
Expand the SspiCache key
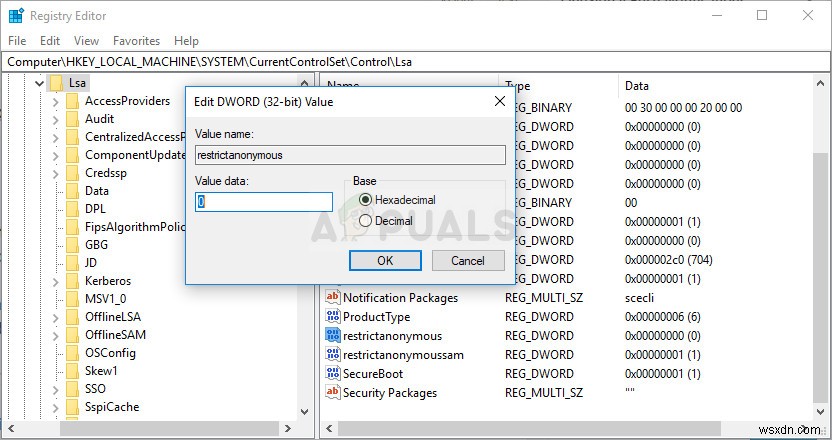[x=56, y=407]
